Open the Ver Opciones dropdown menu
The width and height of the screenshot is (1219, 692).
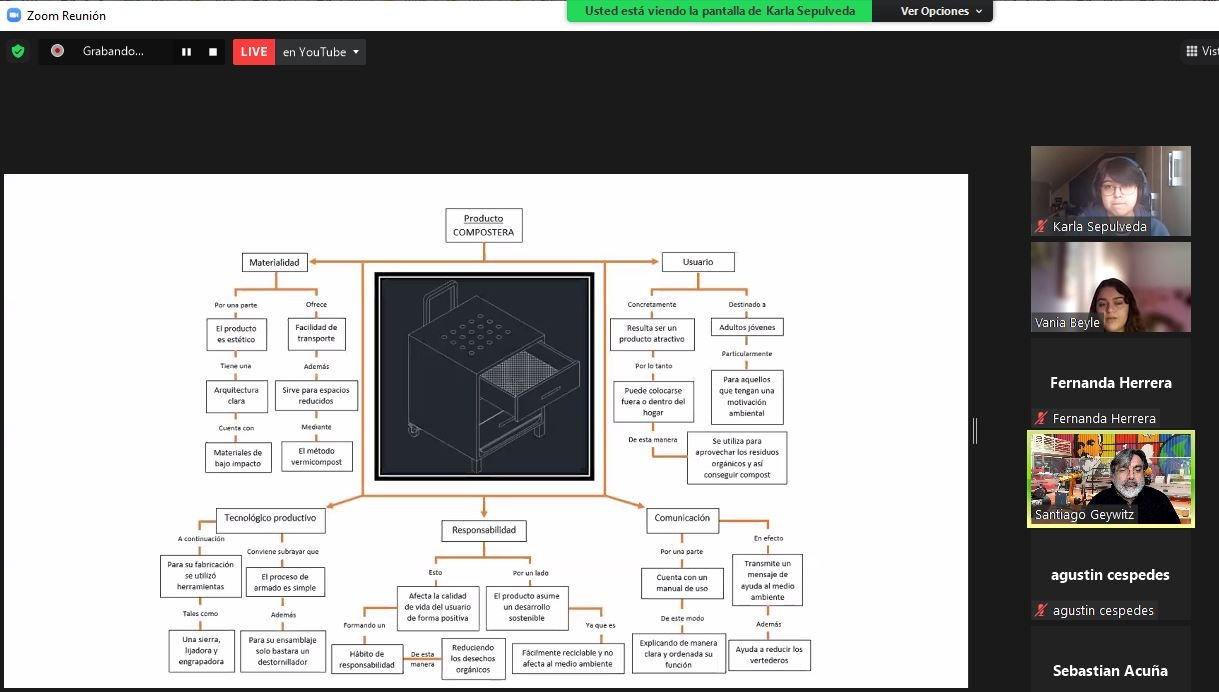click(941, 11)
